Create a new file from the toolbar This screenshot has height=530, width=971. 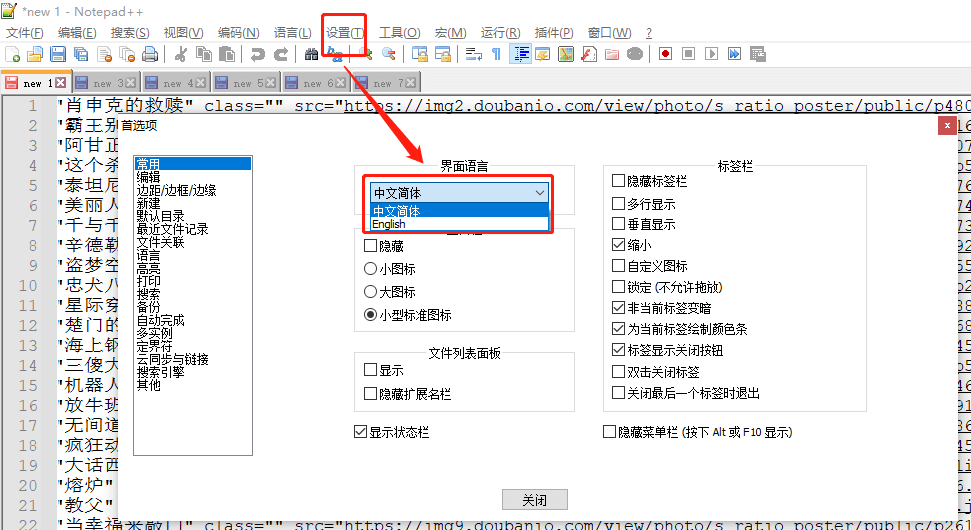click(x=12, y=54)
